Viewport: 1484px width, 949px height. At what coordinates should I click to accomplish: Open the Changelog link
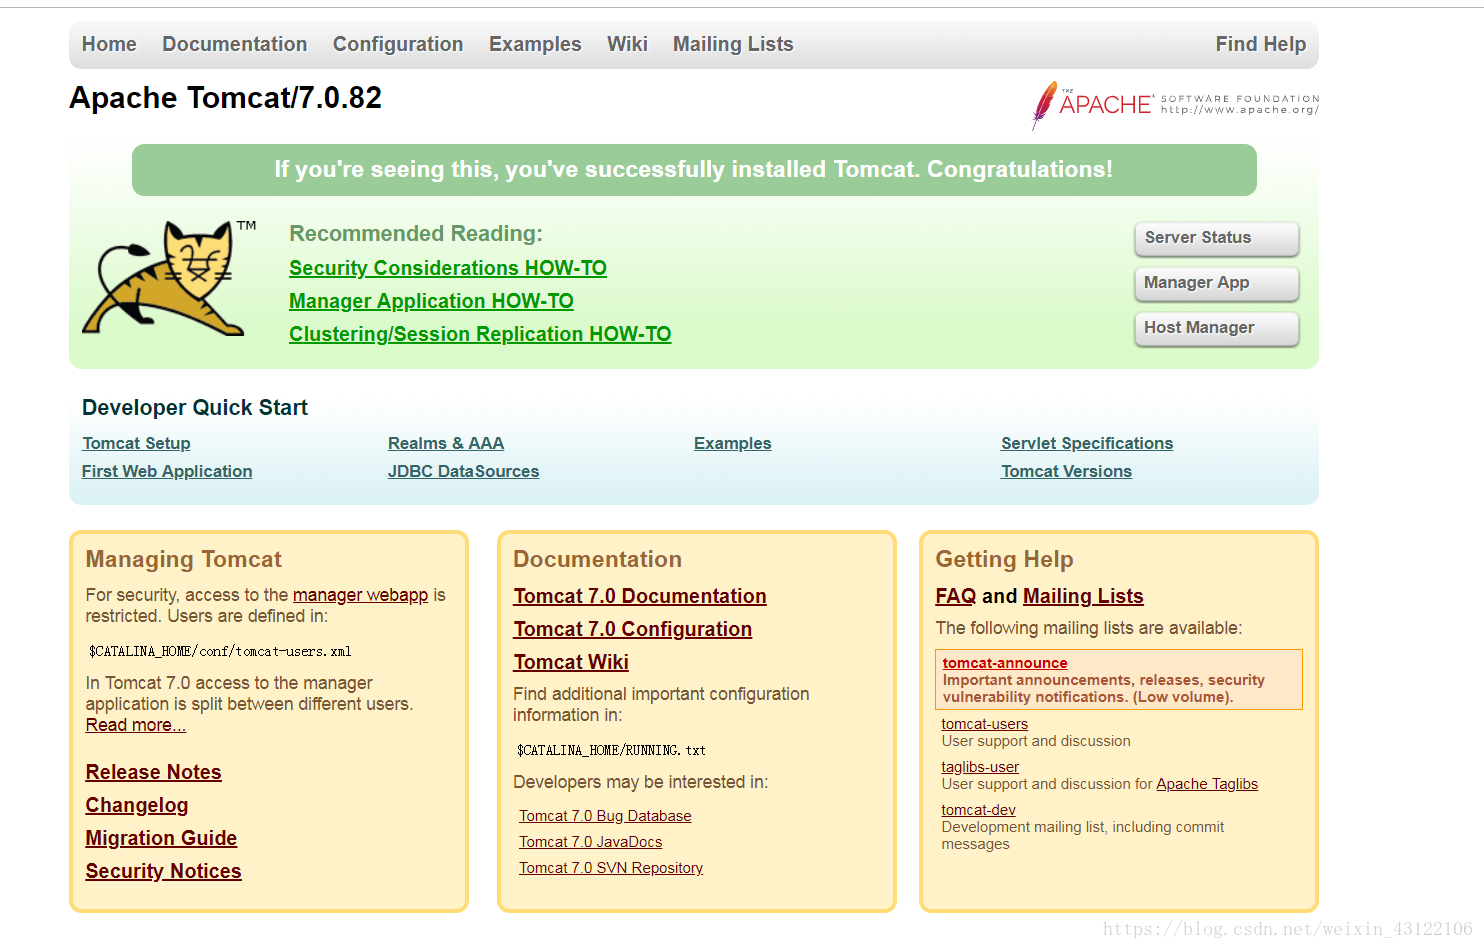coord(137,805)
